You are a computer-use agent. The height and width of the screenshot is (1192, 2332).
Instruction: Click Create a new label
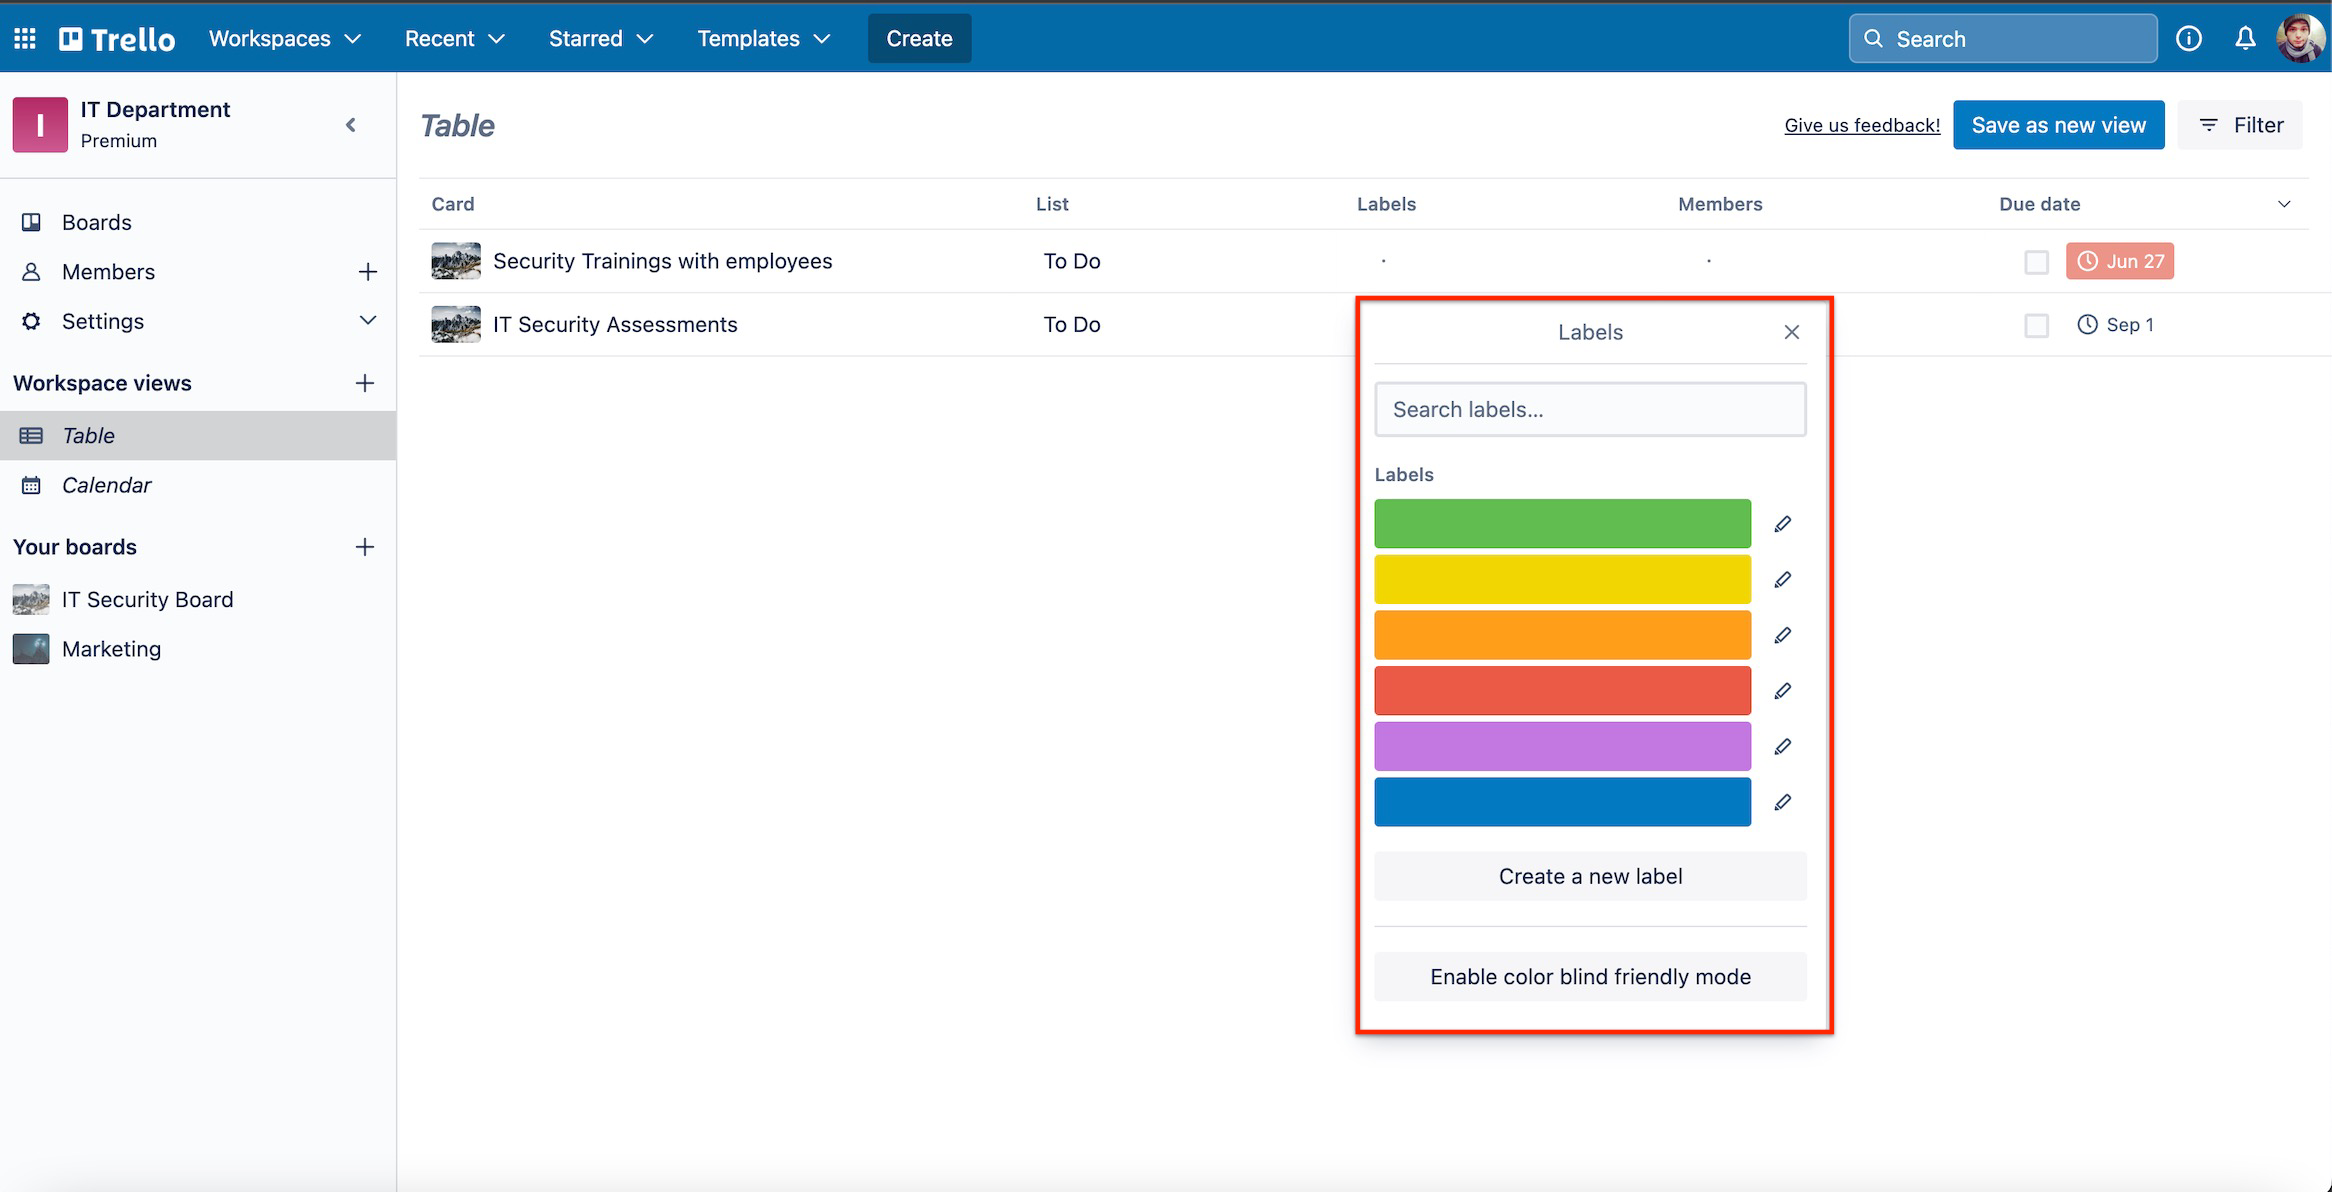point(1590,876)
